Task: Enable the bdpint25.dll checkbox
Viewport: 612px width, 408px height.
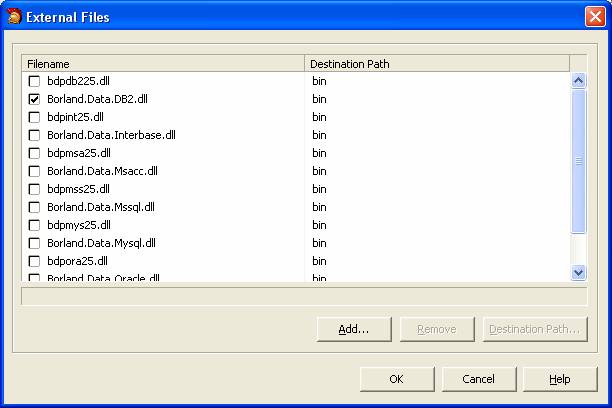Action: coord(34,117)
